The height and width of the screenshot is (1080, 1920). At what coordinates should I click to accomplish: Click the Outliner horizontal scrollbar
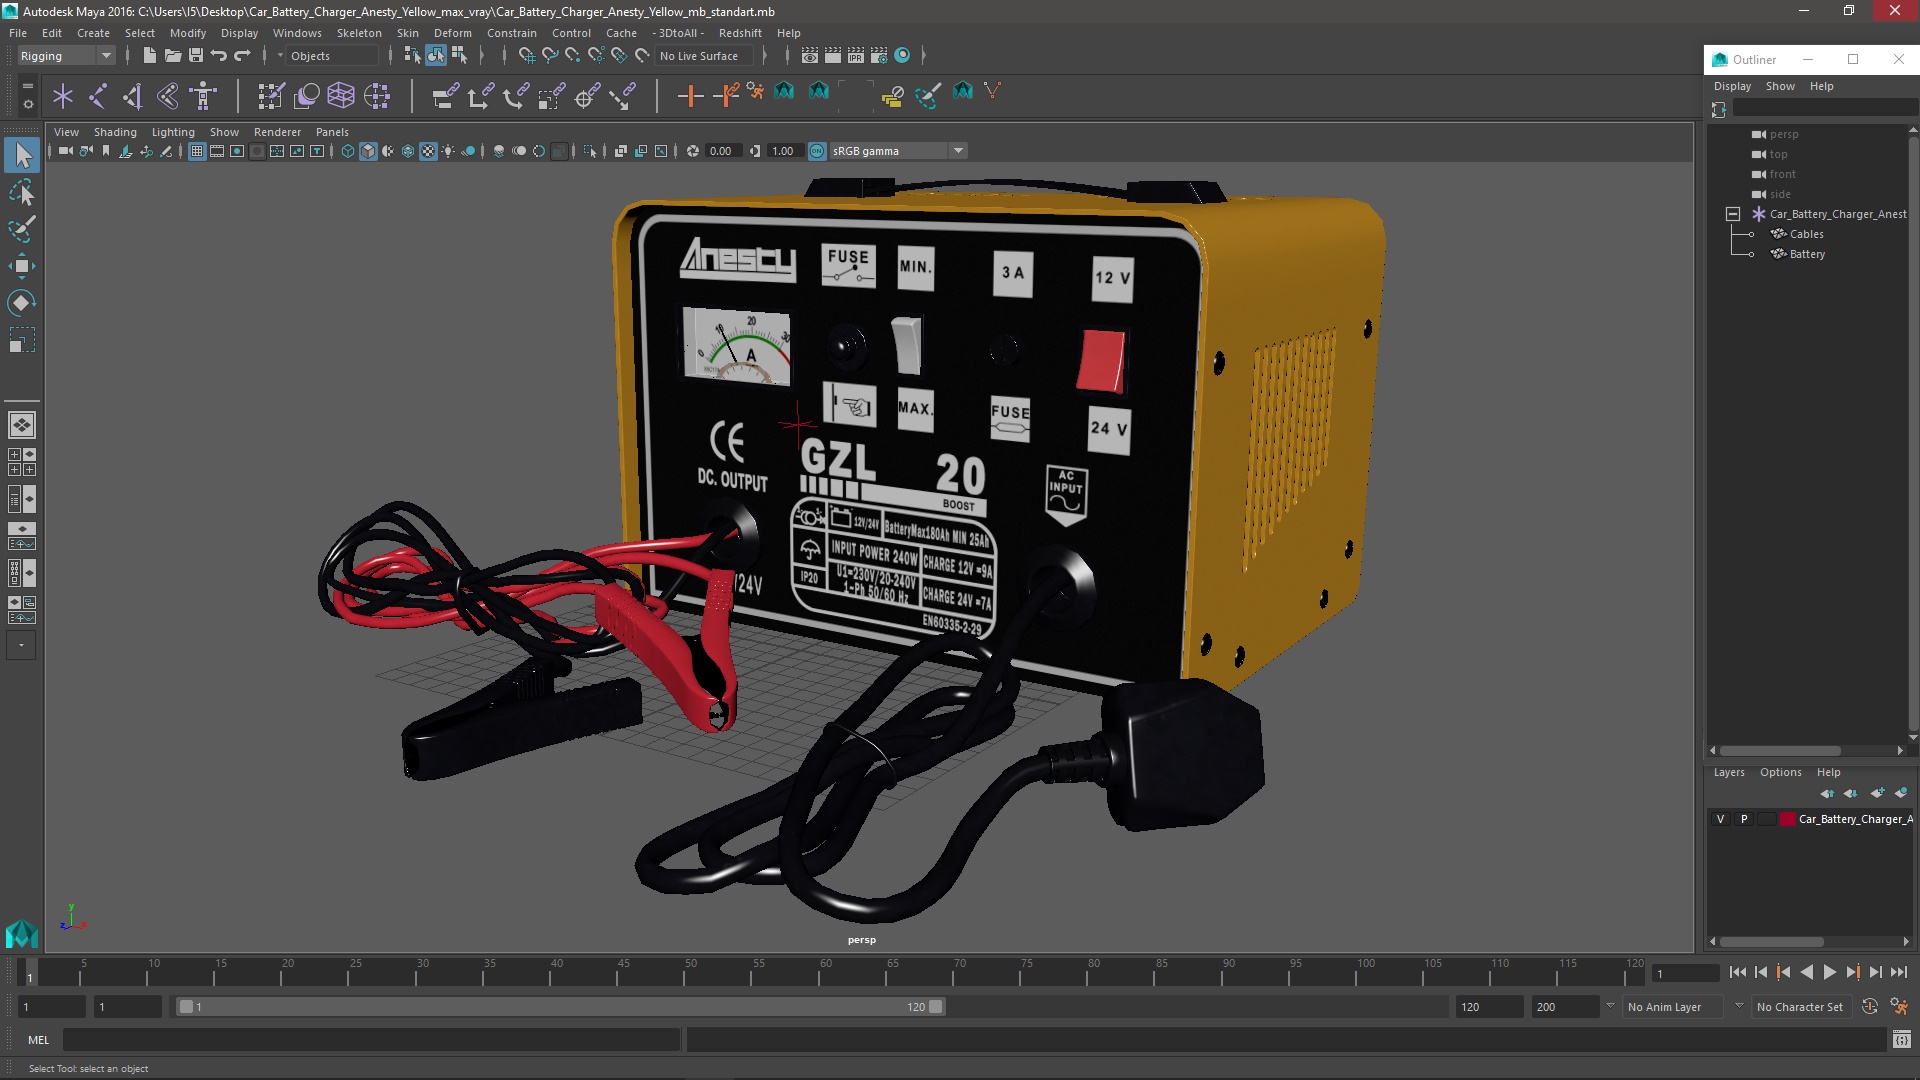(1780, 751)
